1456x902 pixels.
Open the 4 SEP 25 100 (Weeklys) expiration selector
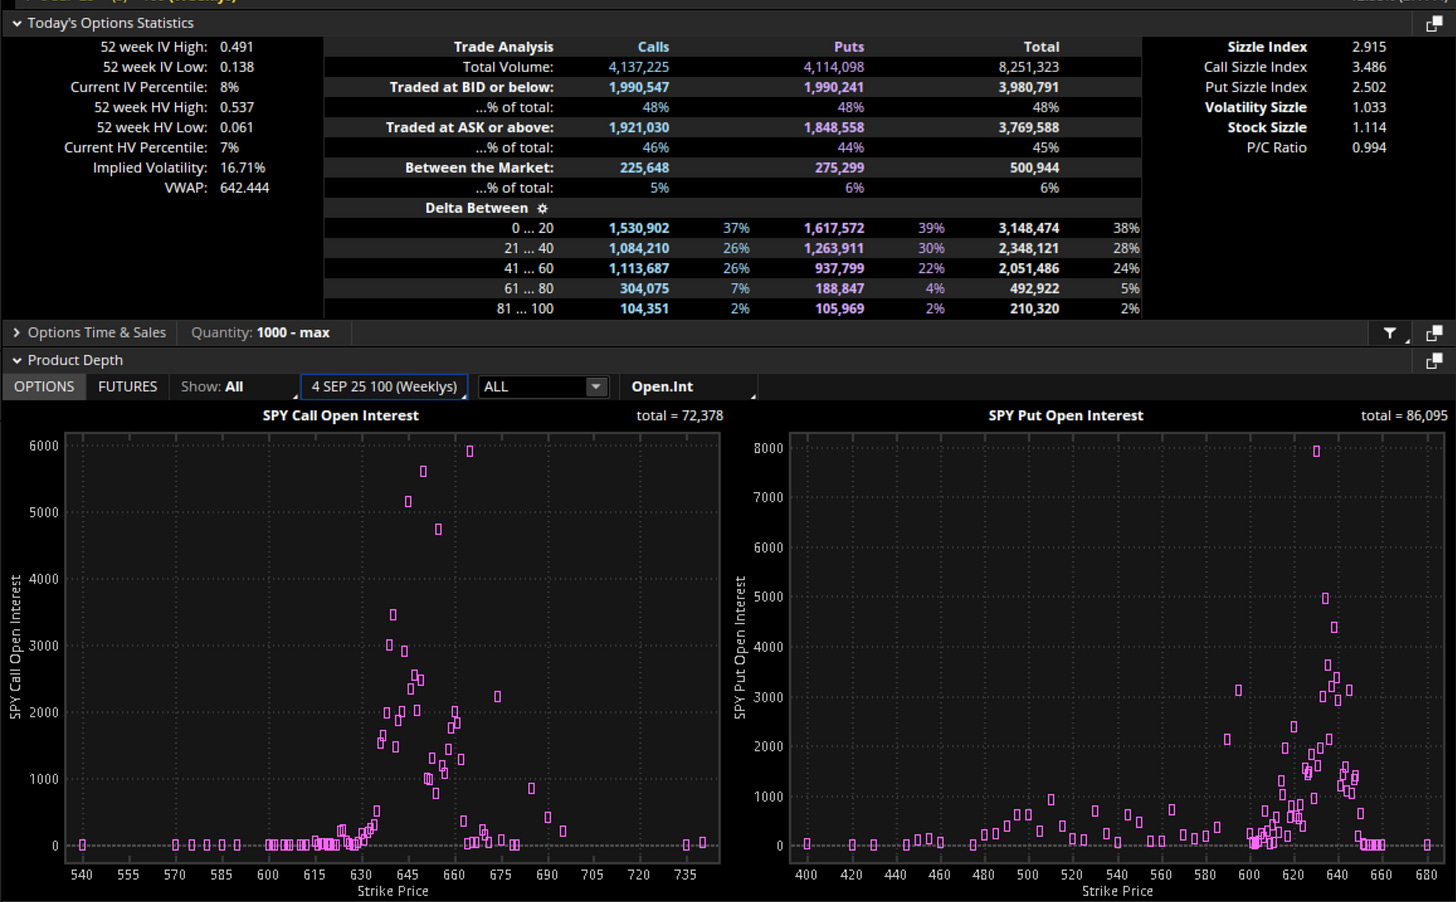(x=384, y=387)
